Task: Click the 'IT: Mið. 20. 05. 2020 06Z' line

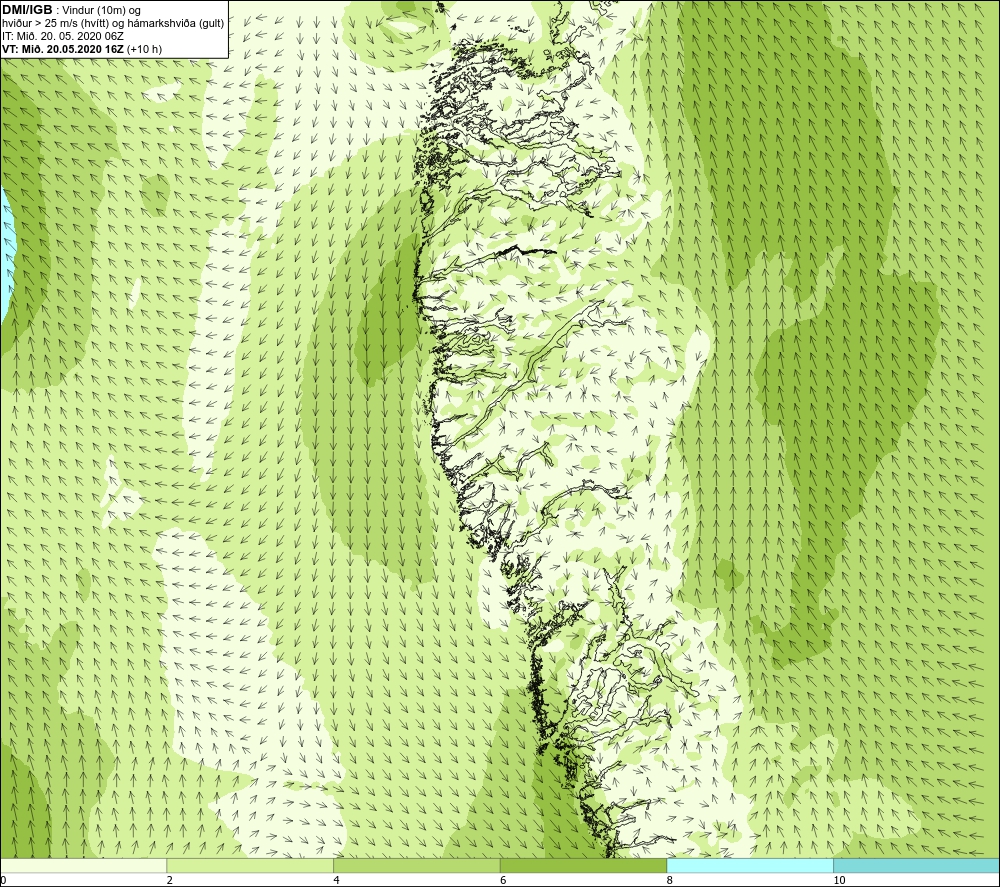Action: pyautogui.click(x=62, y=36)
